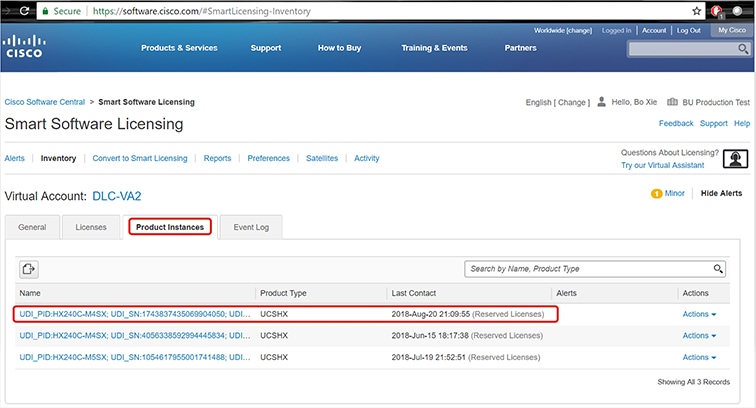The width and height of the screenshot is (756, 408).
Task: Open the Feedback link
Action: point(676,123)
